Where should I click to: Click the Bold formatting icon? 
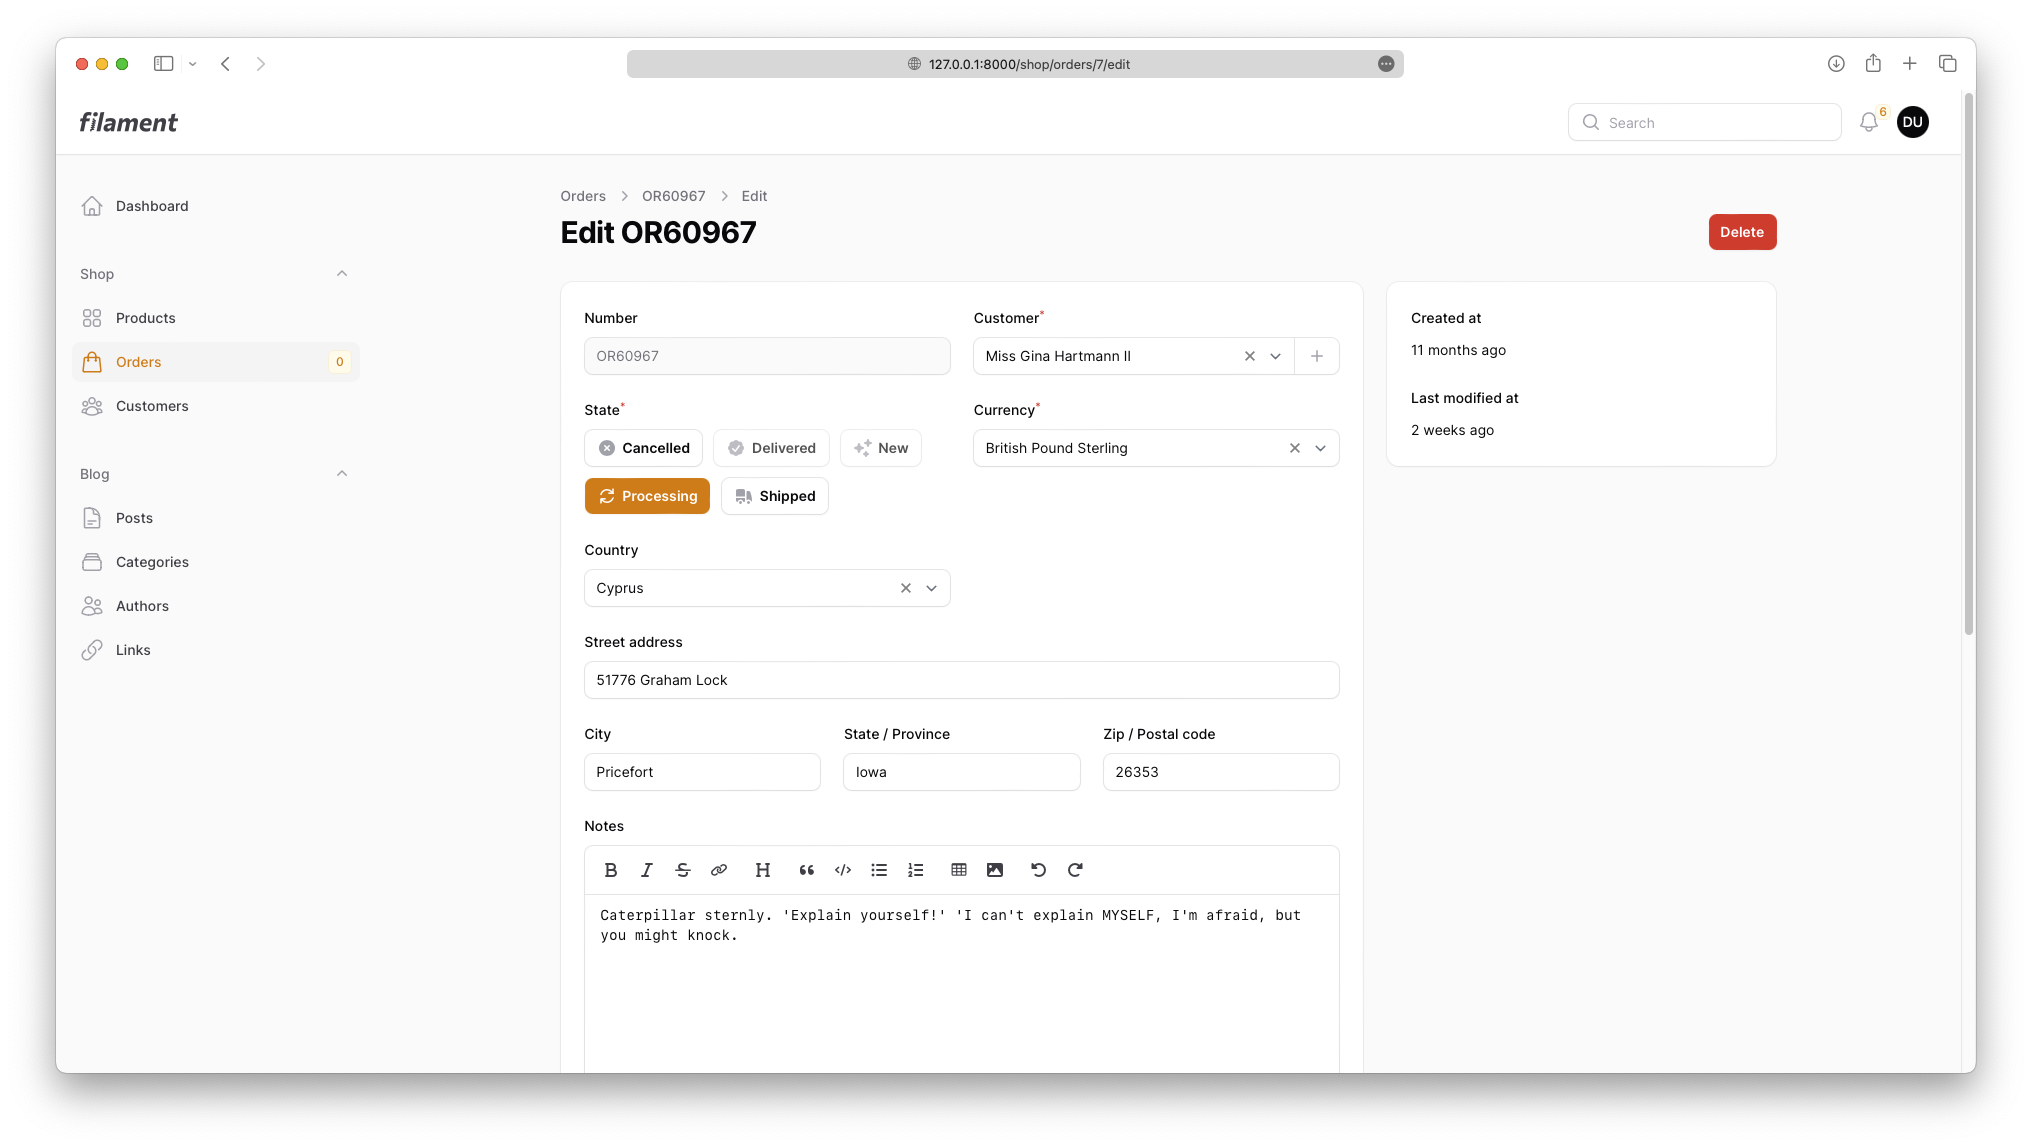[x=611, y=870]
